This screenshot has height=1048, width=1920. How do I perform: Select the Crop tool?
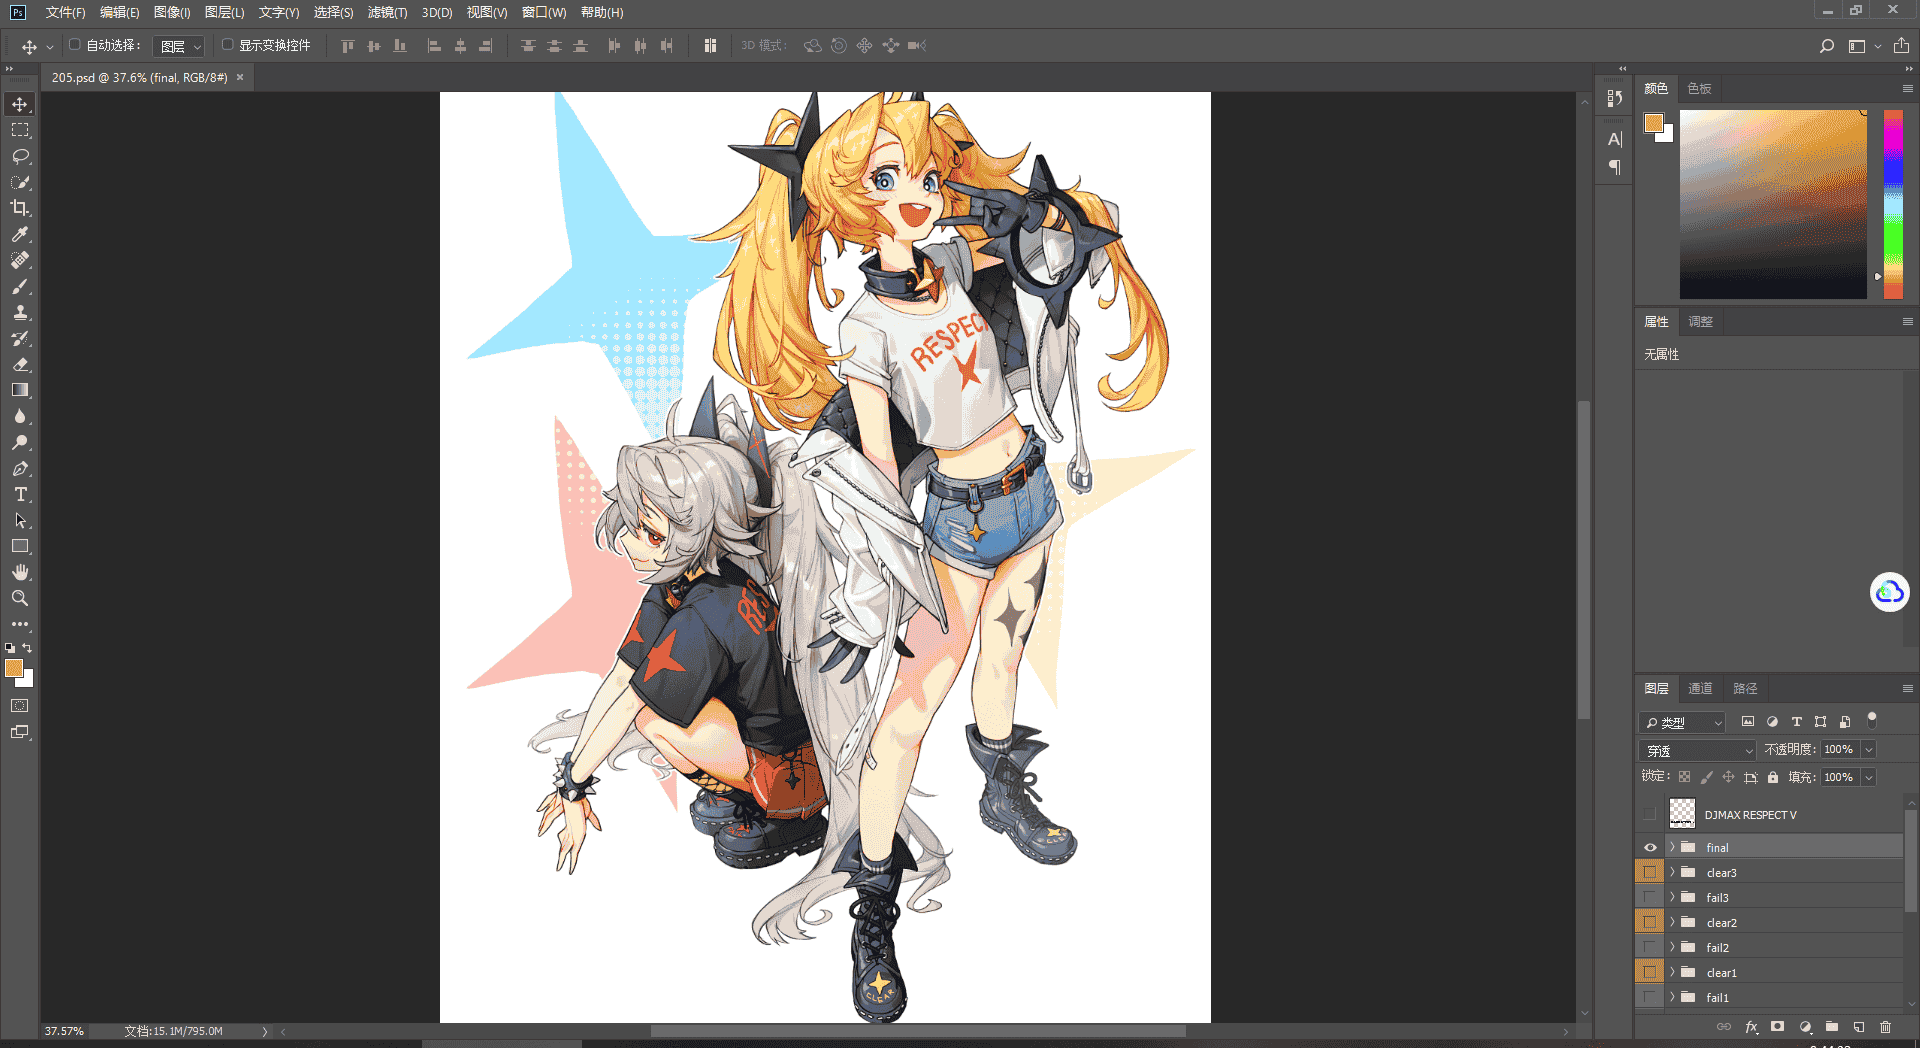pos(20,208)
